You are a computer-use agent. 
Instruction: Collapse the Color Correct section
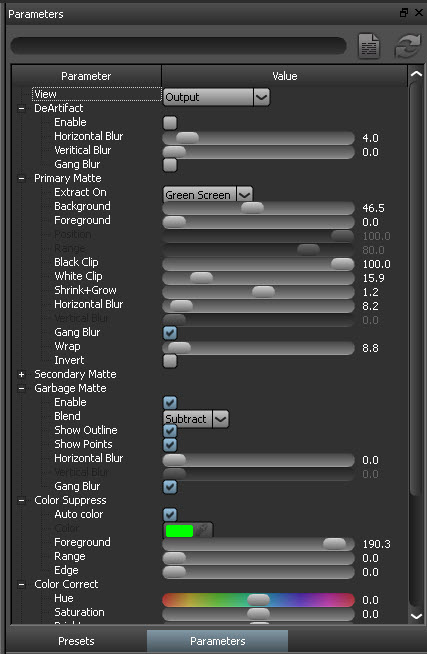22,584
